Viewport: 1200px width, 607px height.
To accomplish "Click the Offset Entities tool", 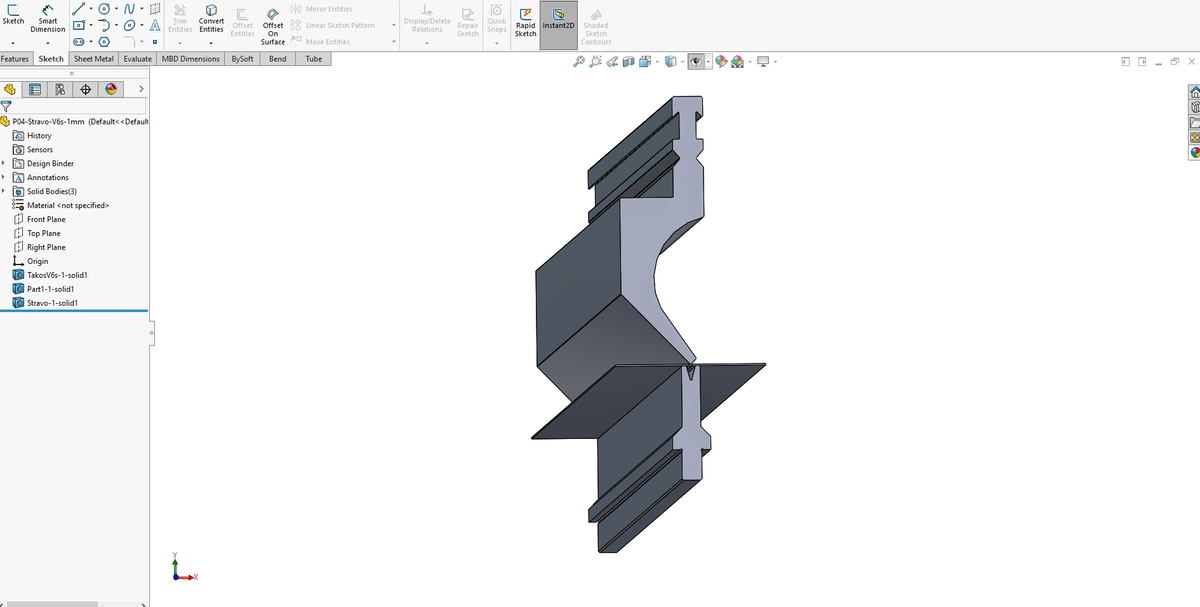I will coord(242,24).
